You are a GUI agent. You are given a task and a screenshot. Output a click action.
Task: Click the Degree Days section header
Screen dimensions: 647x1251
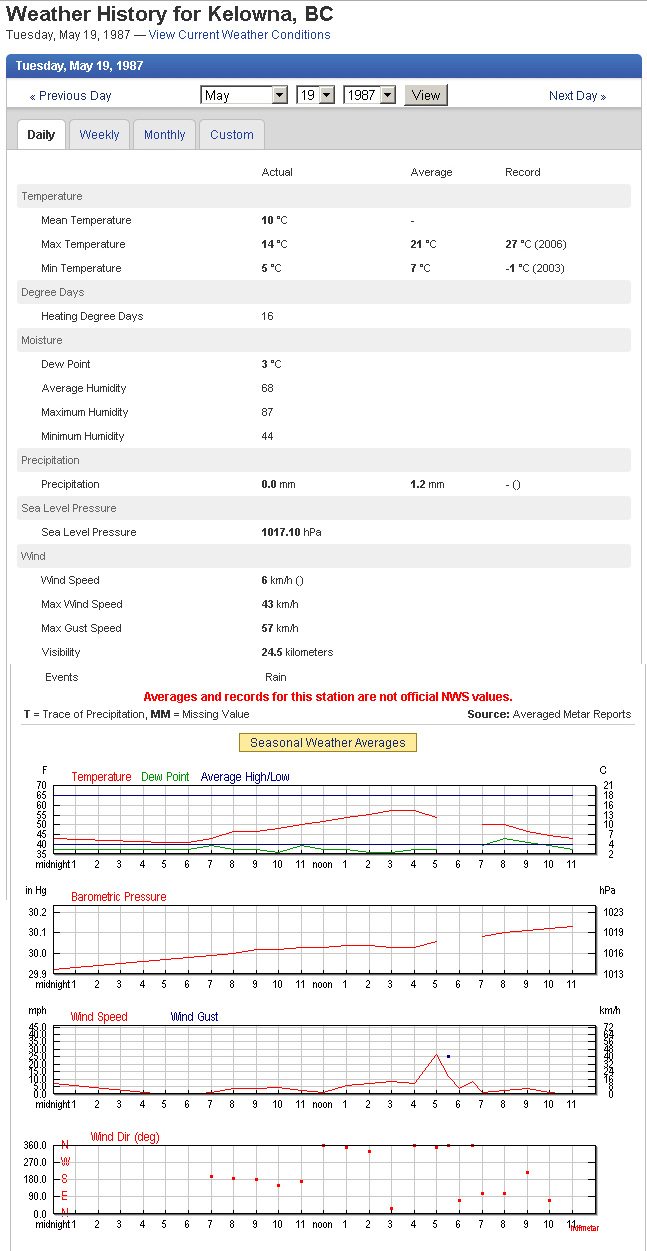click(x=324, y=292)
